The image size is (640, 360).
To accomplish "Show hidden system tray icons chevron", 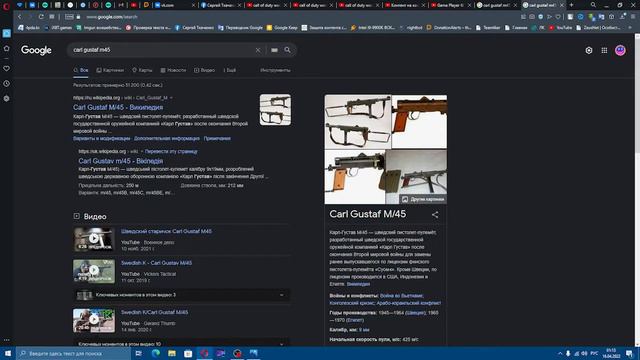I will coord(560,353).
